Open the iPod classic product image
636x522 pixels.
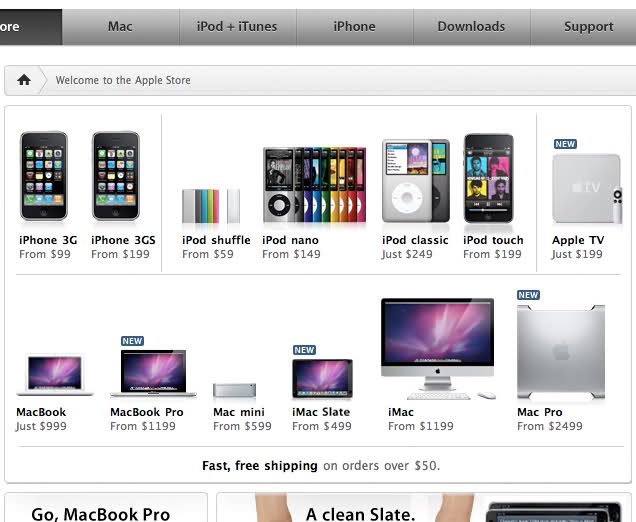(416, 181)
